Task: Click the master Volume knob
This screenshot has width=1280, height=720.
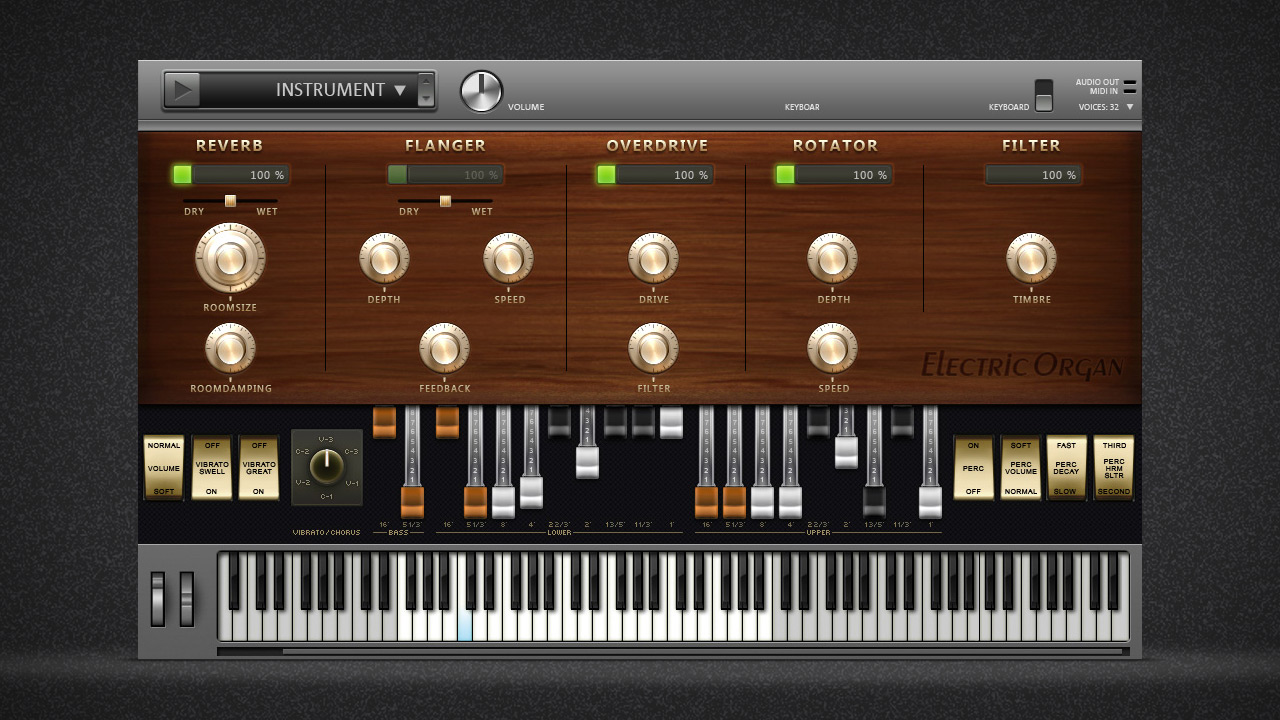Action: [x=481, y=92]
